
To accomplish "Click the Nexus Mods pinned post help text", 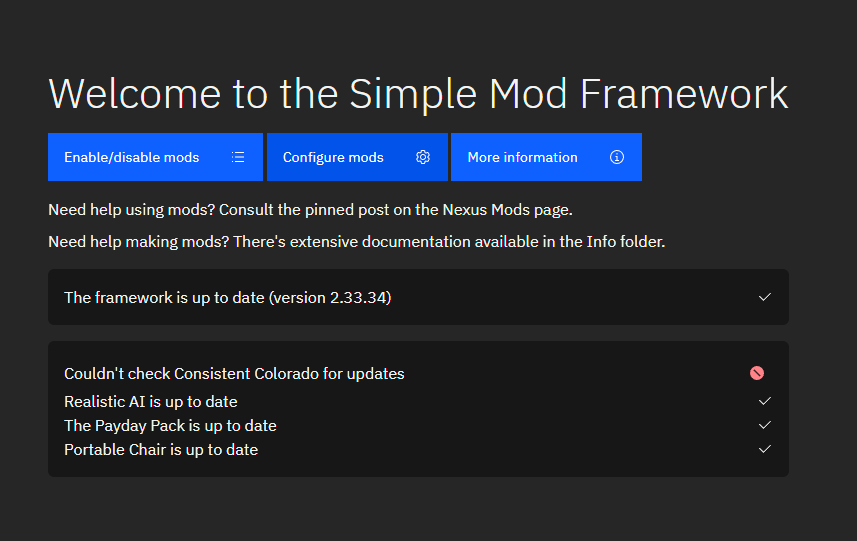I will point(310,210).
